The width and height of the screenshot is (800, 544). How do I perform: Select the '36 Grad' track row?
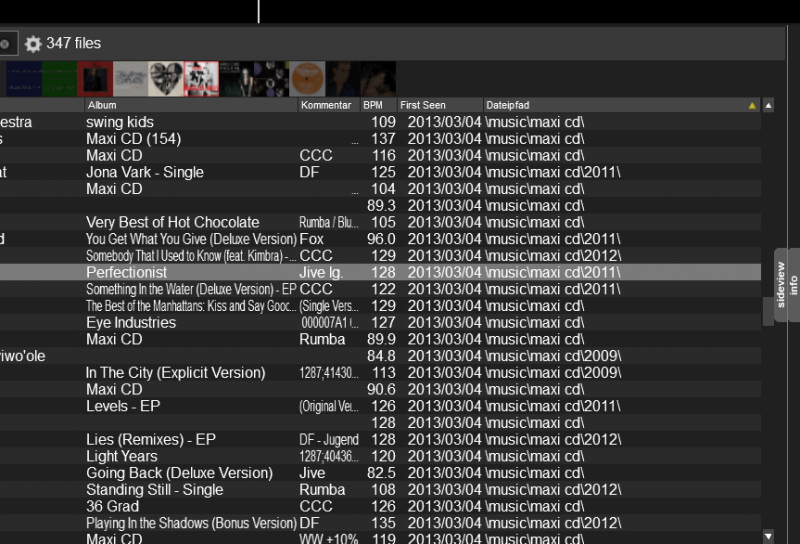pyautogui.click(x=380, y=506)
